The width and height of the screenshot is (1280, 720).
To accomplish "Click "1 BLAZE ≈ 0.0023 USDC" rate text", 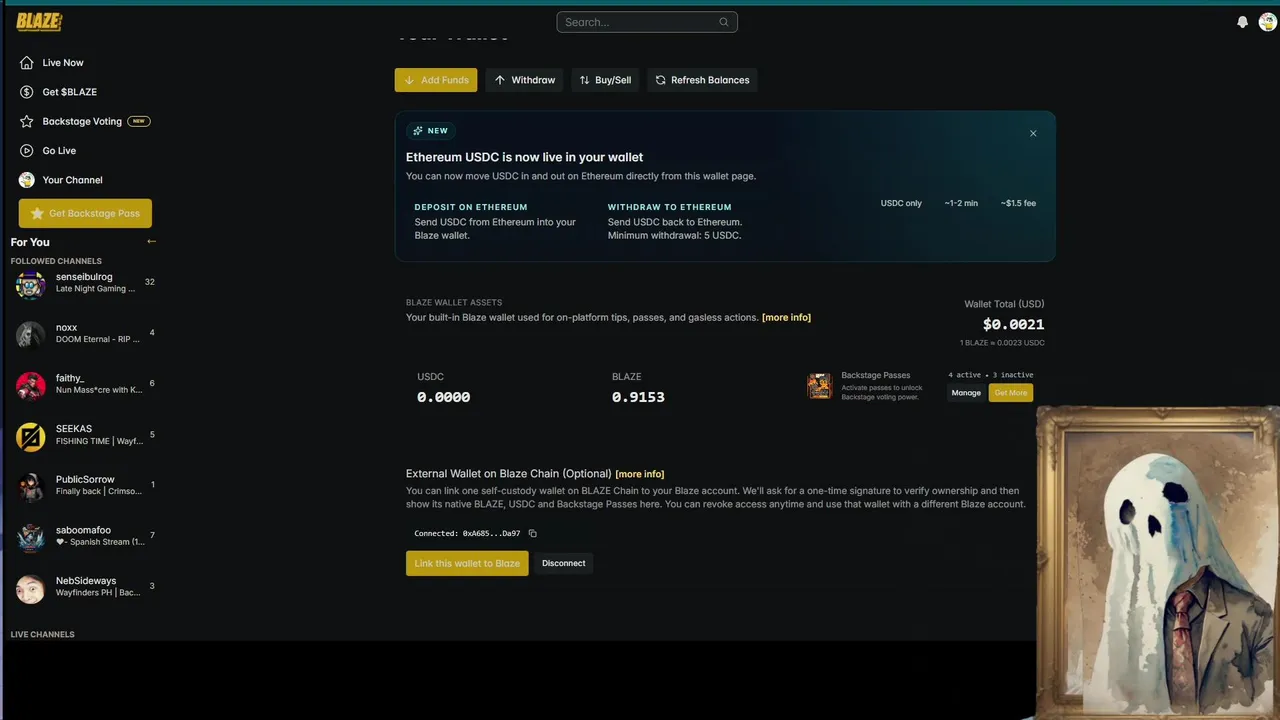I will click(1002, 343).
